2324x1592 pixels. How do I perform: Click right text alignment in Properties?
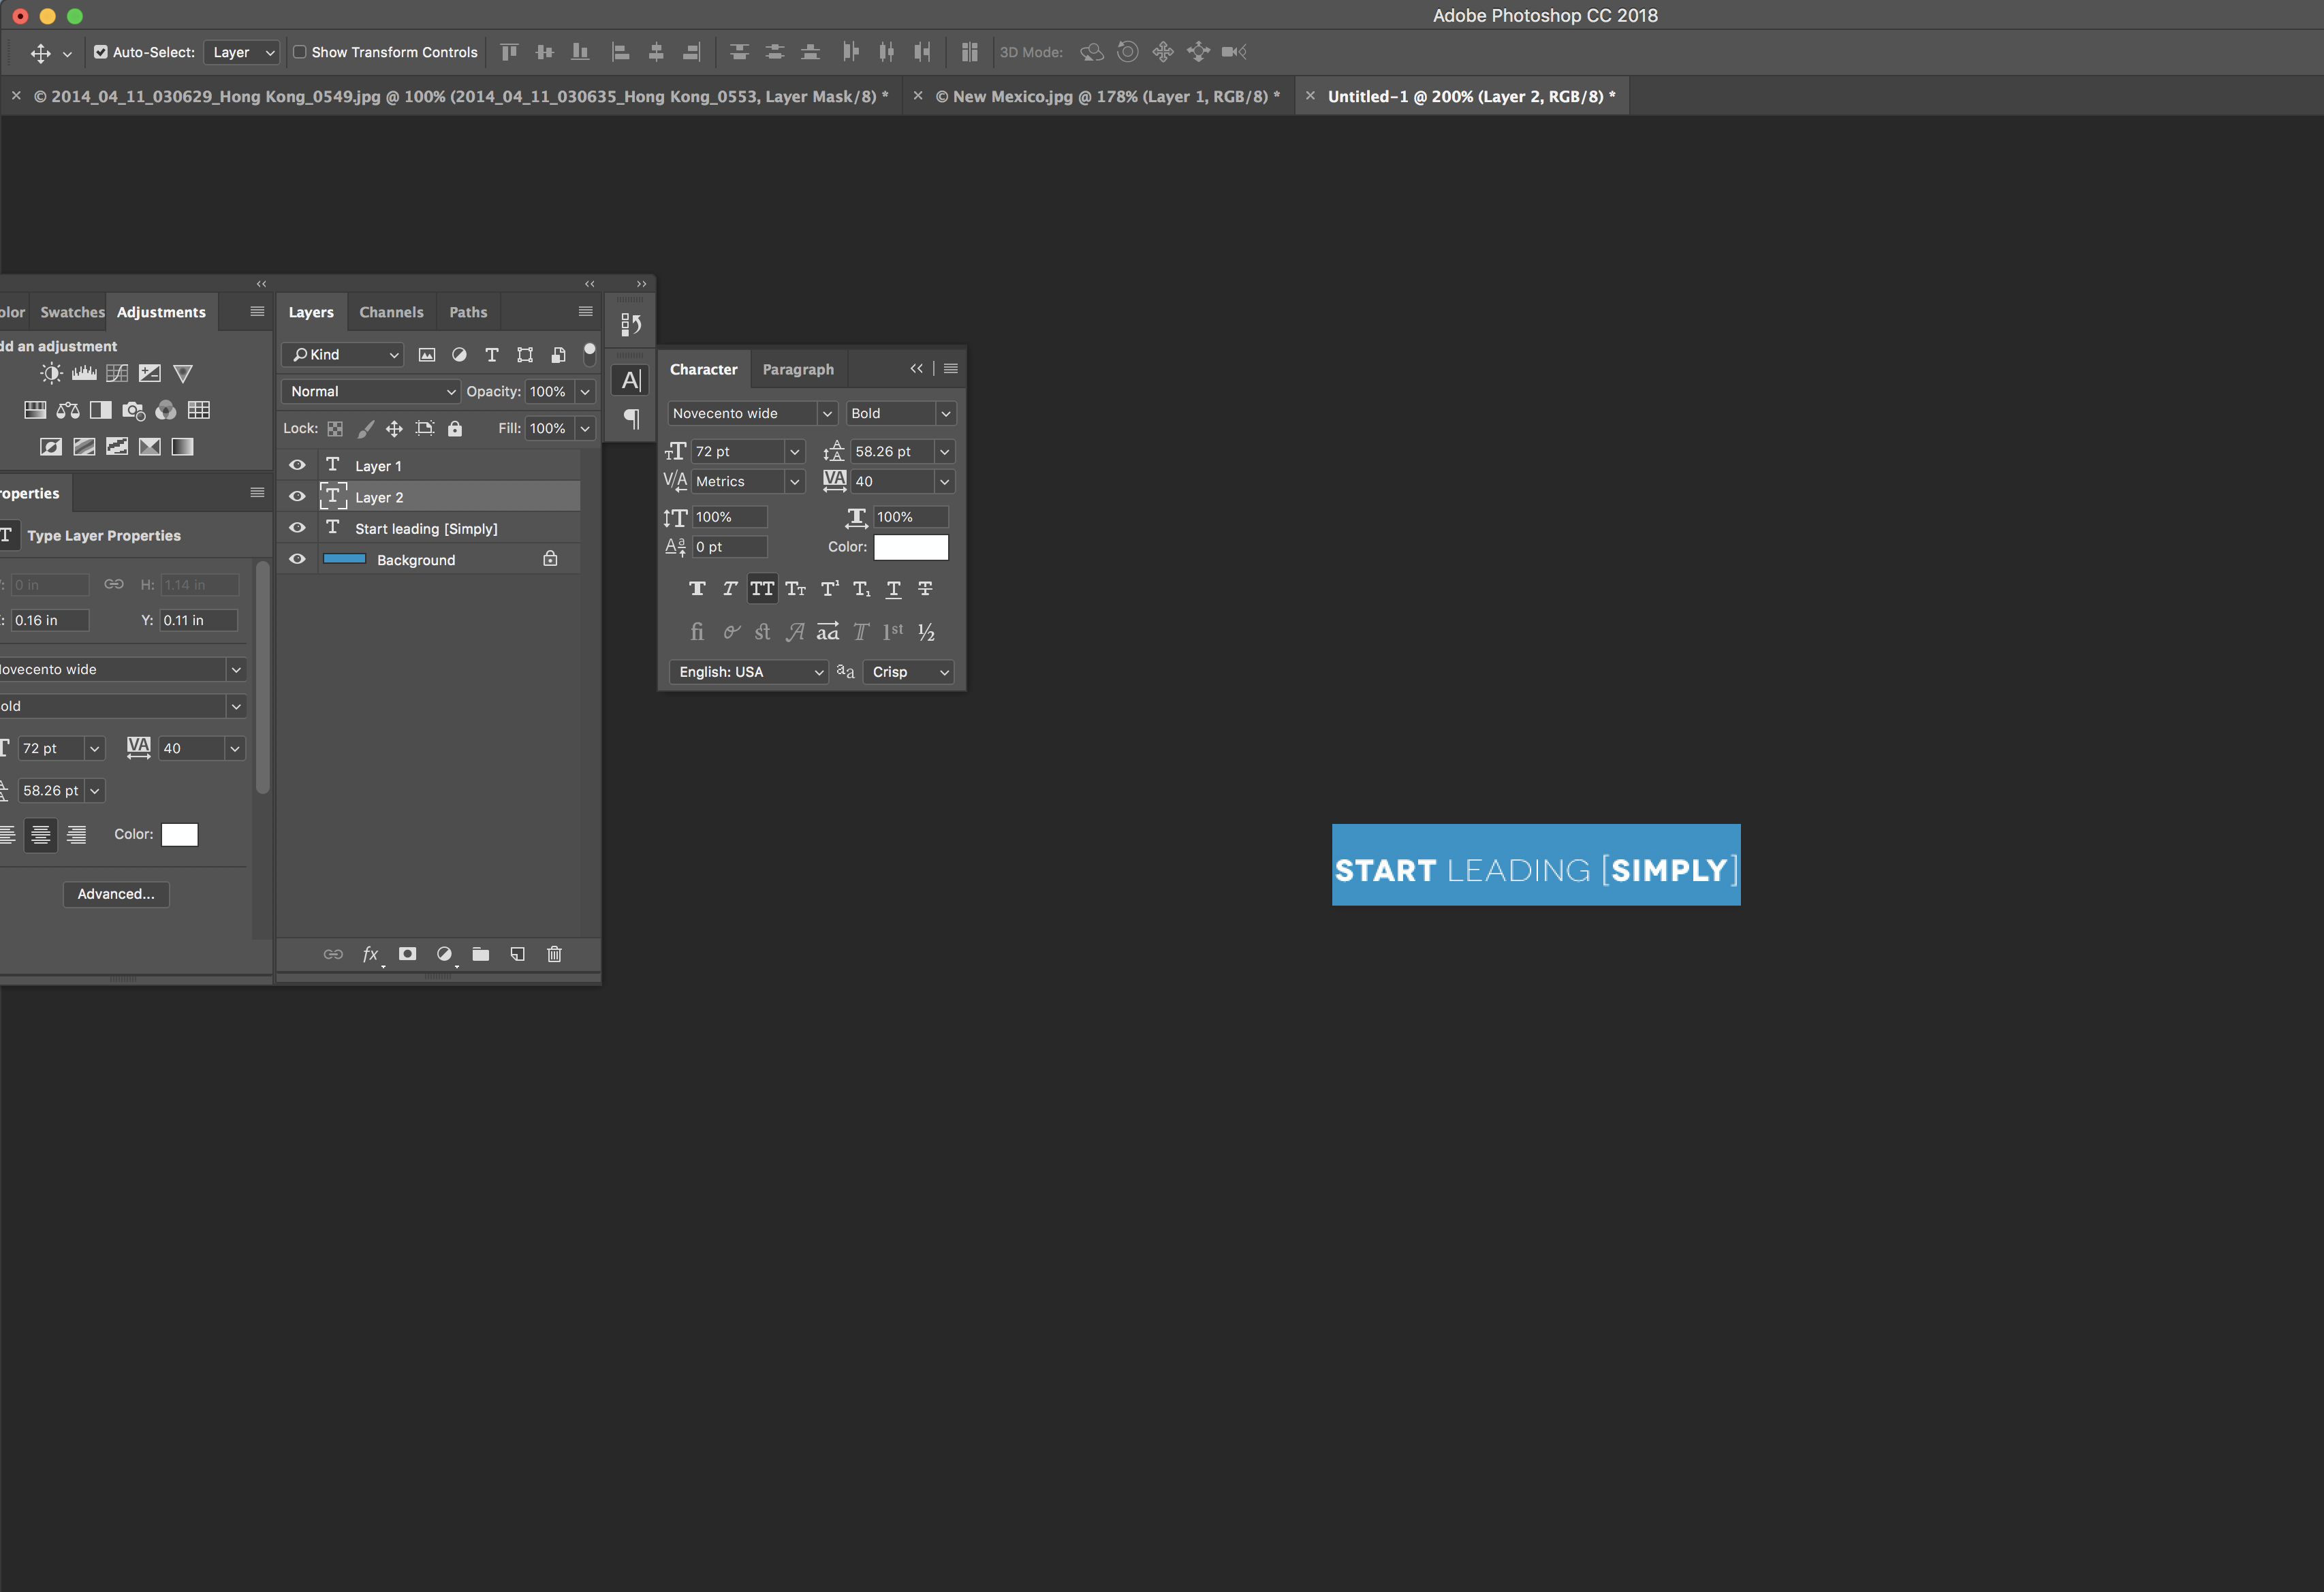[76, 835]
